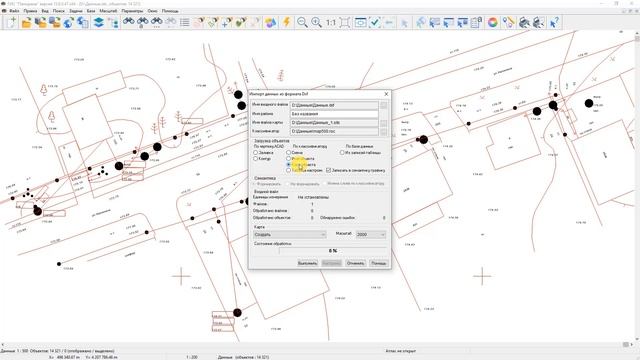This screenshot has height=360, width=640.
Task: Click the arrow with question mark help icon
Action: 554,22
